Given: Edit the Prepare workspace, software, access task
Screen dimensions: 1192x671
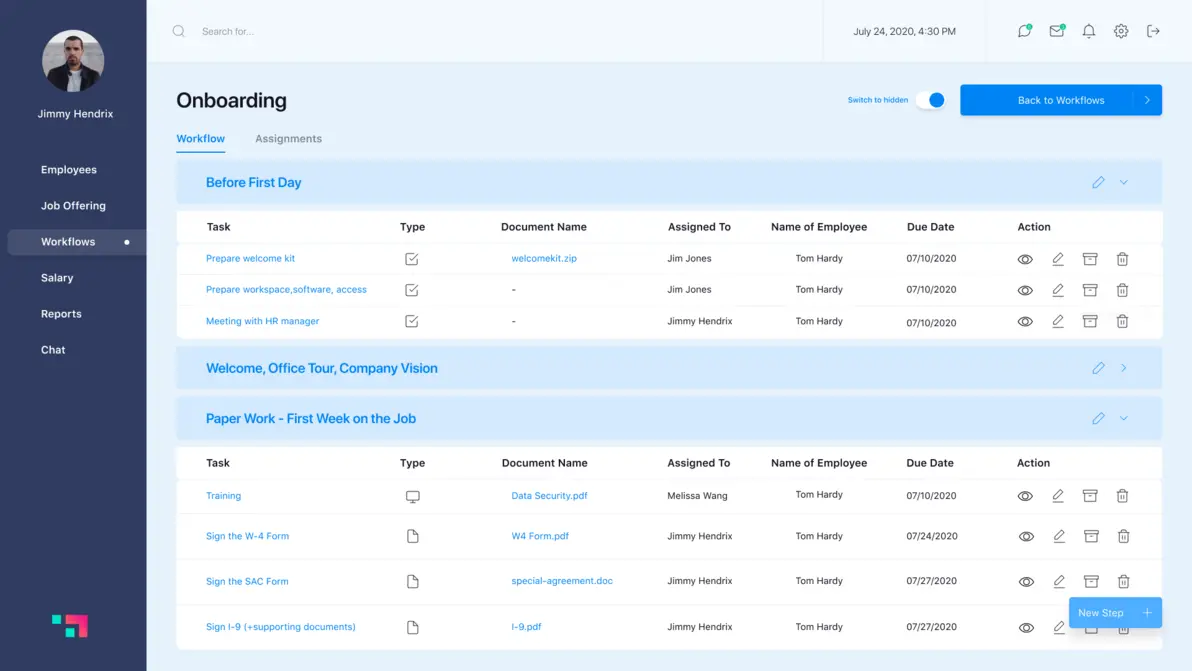Looking at the screenshot, I should [x=1057, y=290].
